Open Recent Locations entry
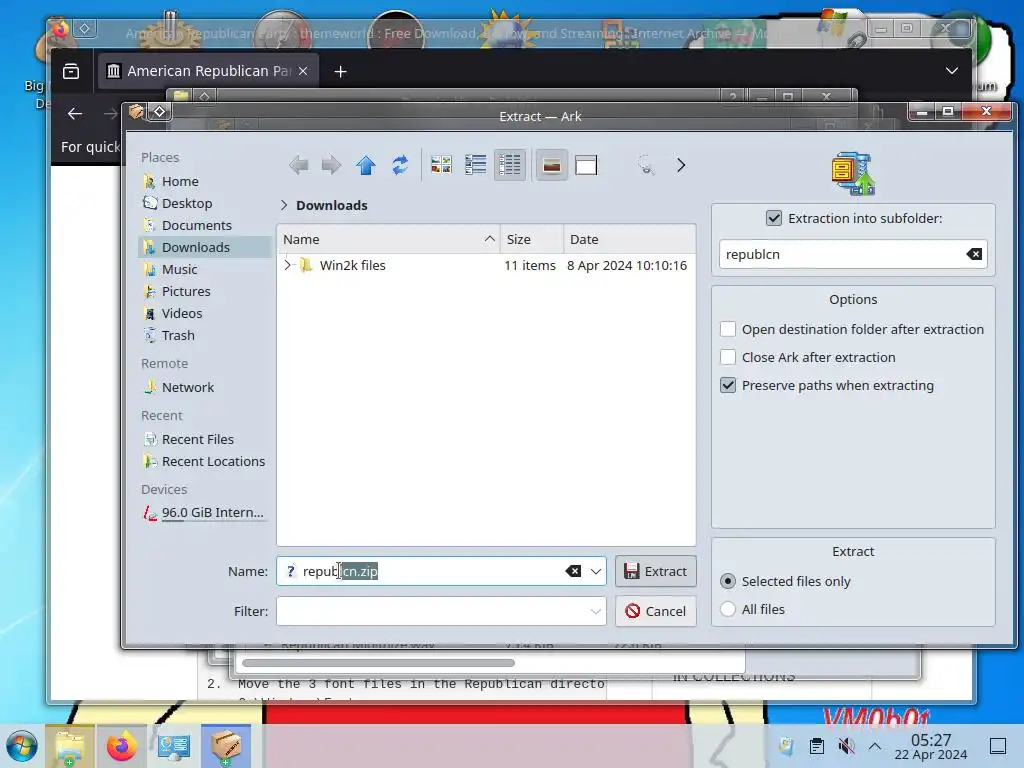 pos(205,462)
